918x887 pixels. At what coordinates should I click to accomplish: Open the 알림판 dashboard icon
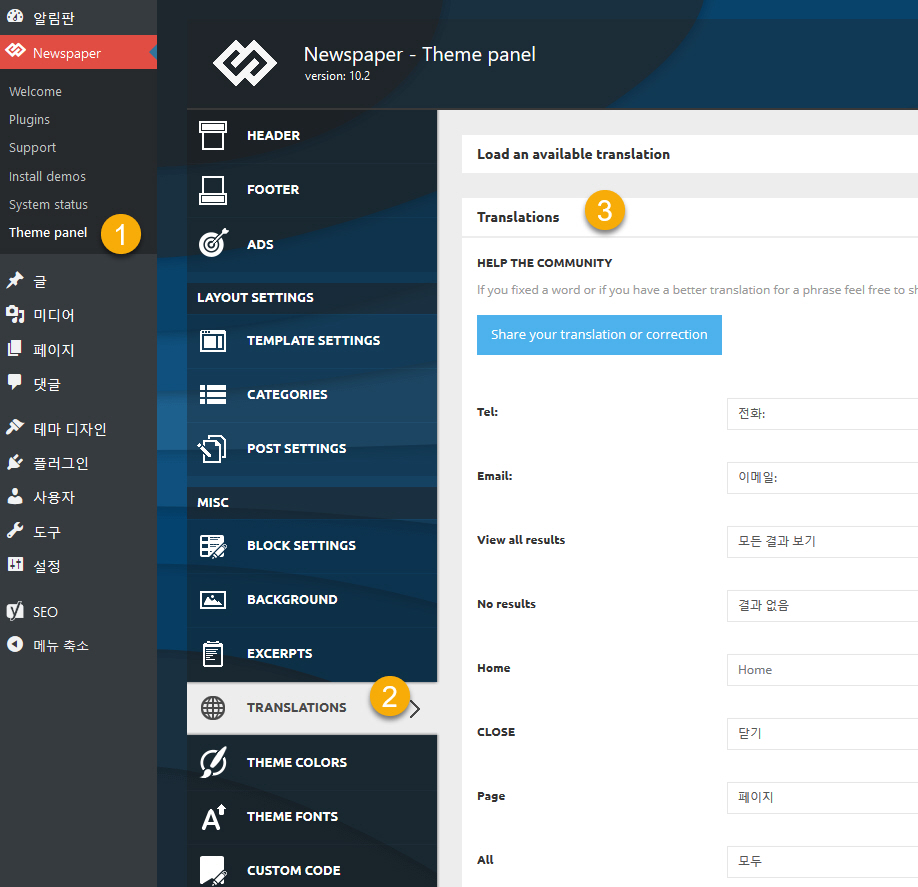tap(15, 16)
